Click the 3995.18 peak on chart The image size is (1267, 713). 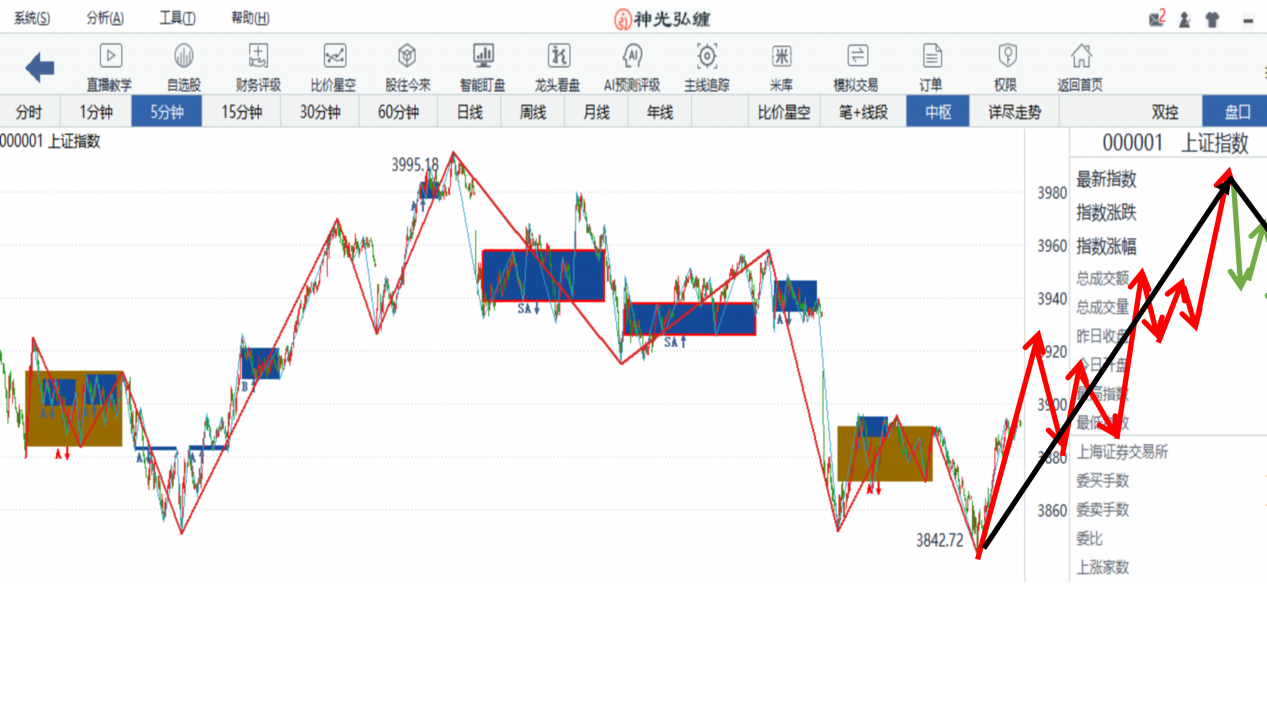pyautogui.click(x=415, y=165)
